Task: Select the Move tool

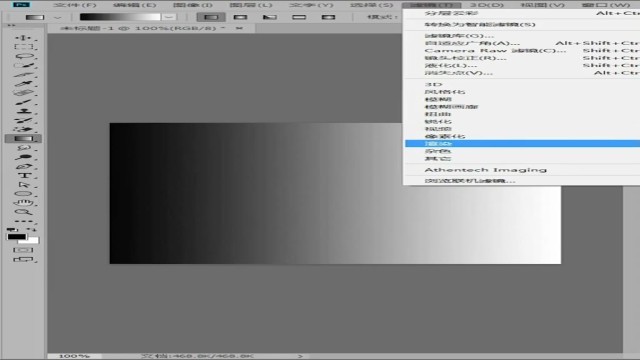Action: tap(23, 38)
